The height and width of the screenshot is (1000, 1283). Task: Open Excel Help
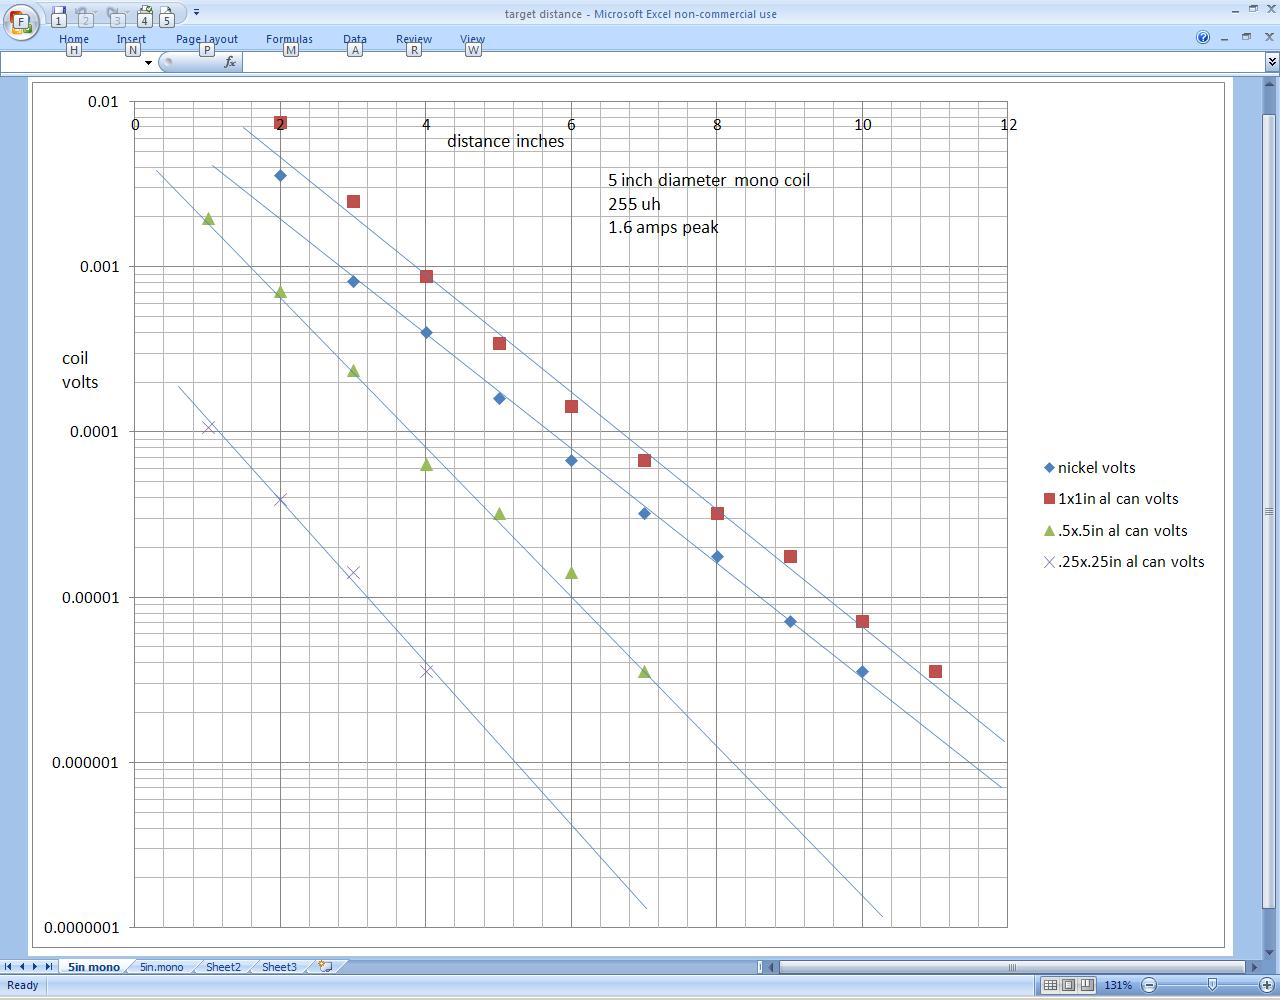pyautogui.click(x=1203, y=38)
